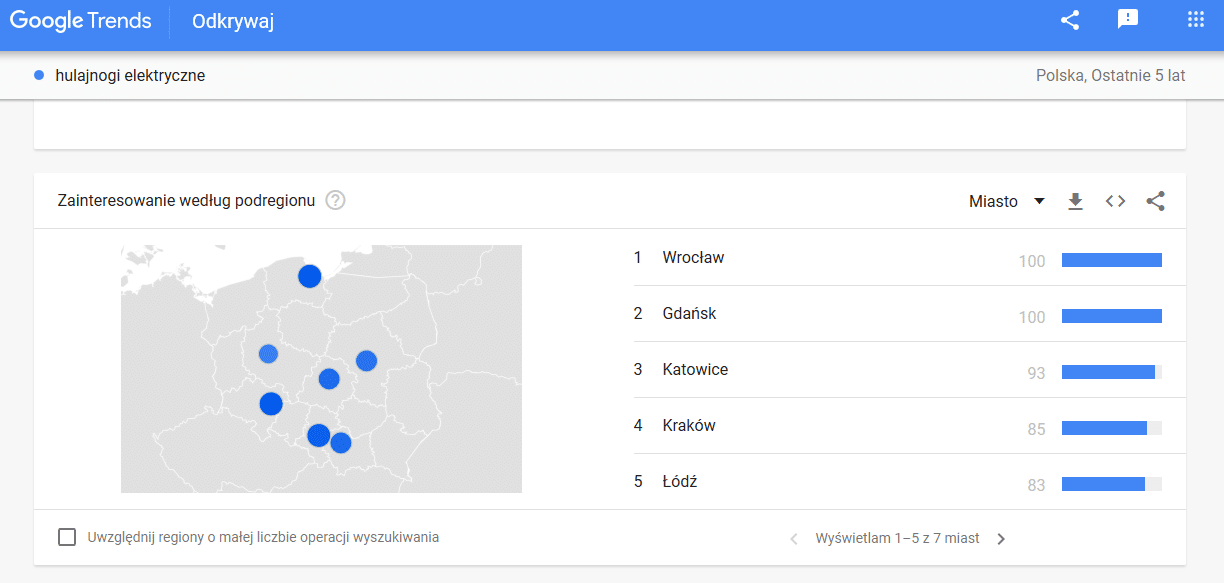Viewport: 1224px width, 583px height.
Task: Open the Google apps grid icon
Action: point(1195,20)
